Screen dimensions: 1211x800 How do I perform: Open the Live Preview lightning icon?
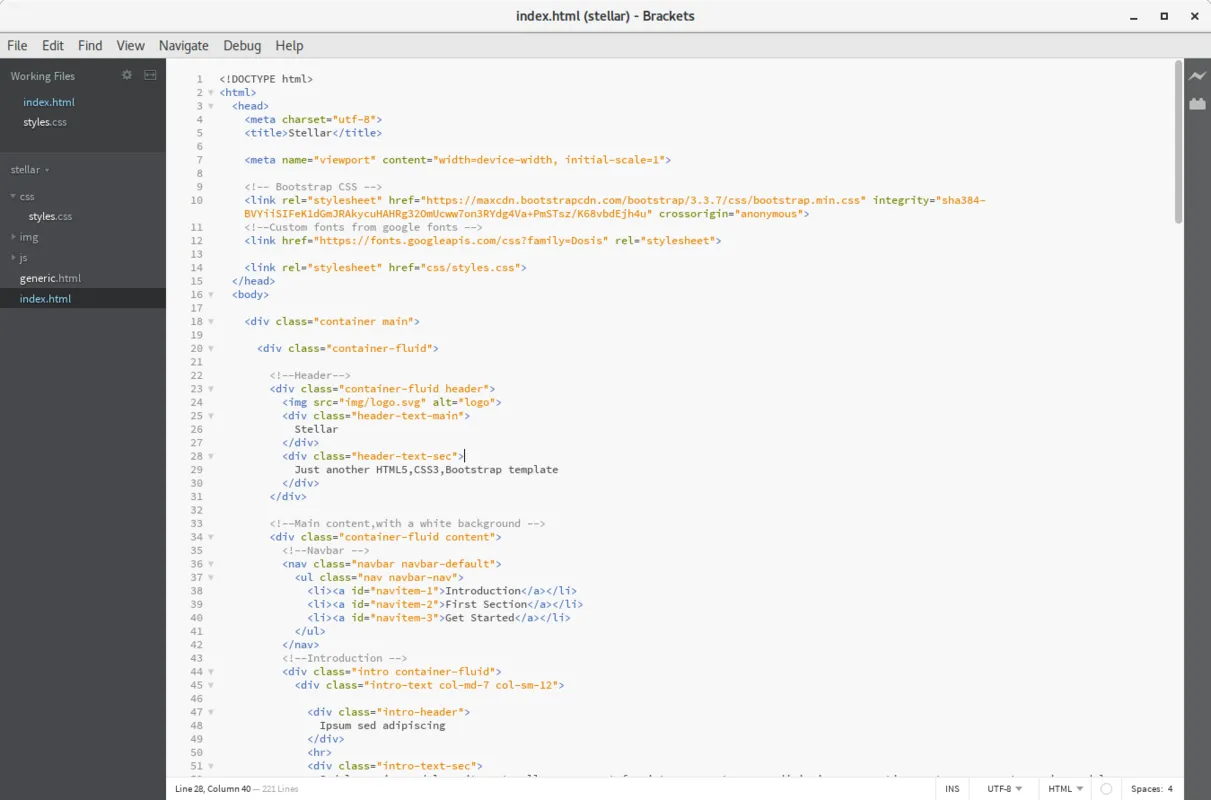pyautogui.click(x=1197, y=76)
